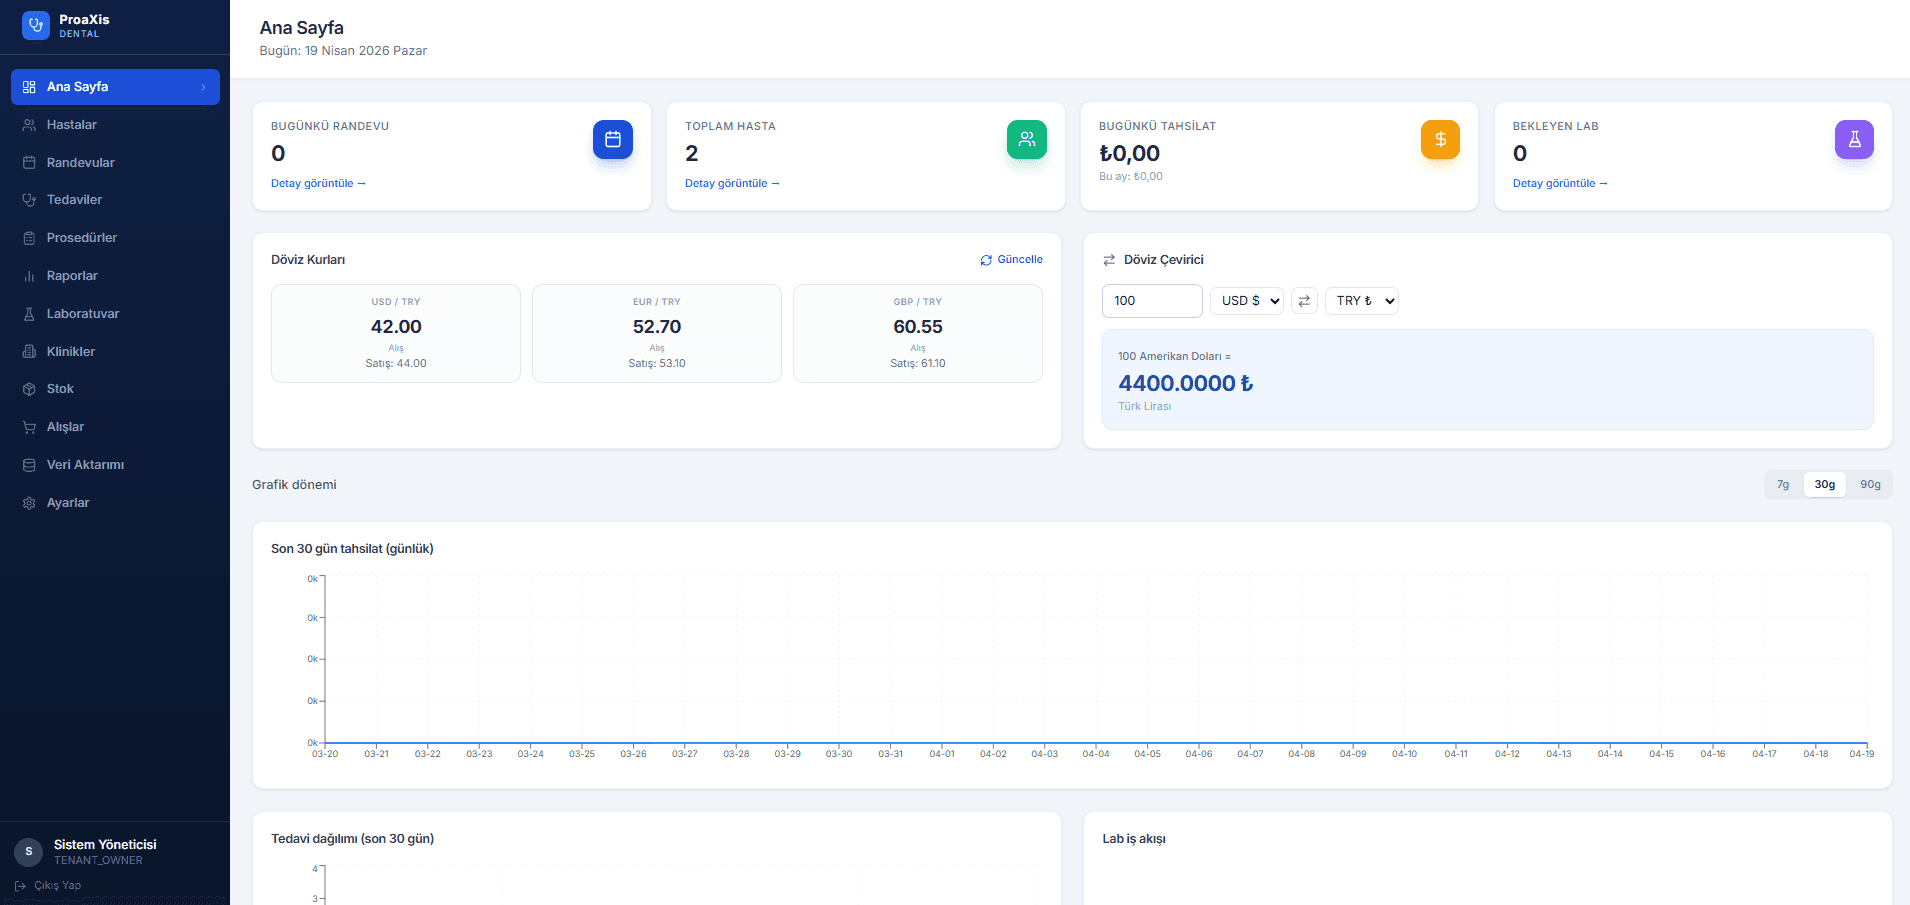Click the Alışlar shopping cart icon
This screenshot has height=905, width=1910.
(29, 427)
